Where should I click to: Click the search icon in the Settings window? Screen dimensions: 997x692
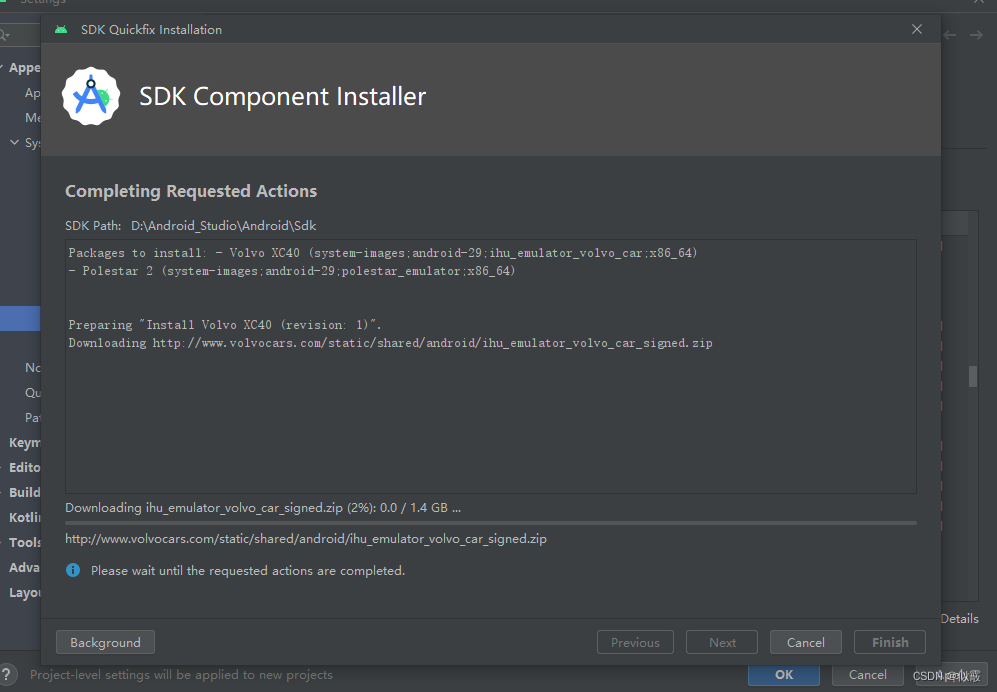(x=4, y=35)
